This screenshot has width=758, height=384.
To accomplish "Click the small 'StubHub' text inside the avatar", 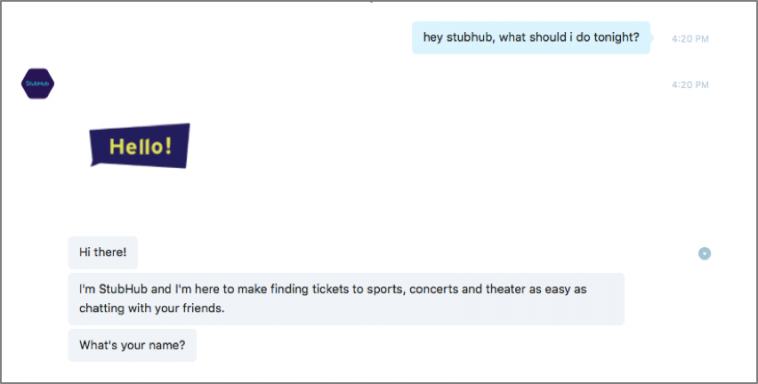I will click(37, 84).
